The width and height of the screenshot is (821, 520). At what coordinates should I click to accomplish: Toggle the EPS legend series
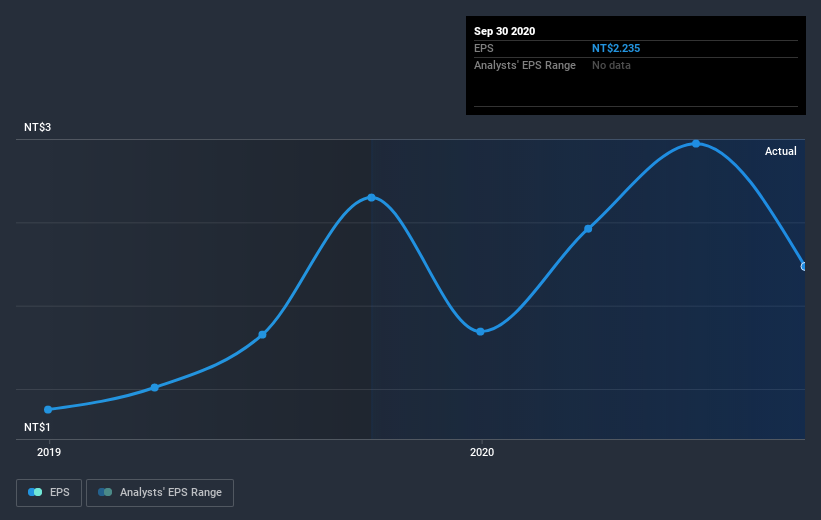(x=49, y=493)
